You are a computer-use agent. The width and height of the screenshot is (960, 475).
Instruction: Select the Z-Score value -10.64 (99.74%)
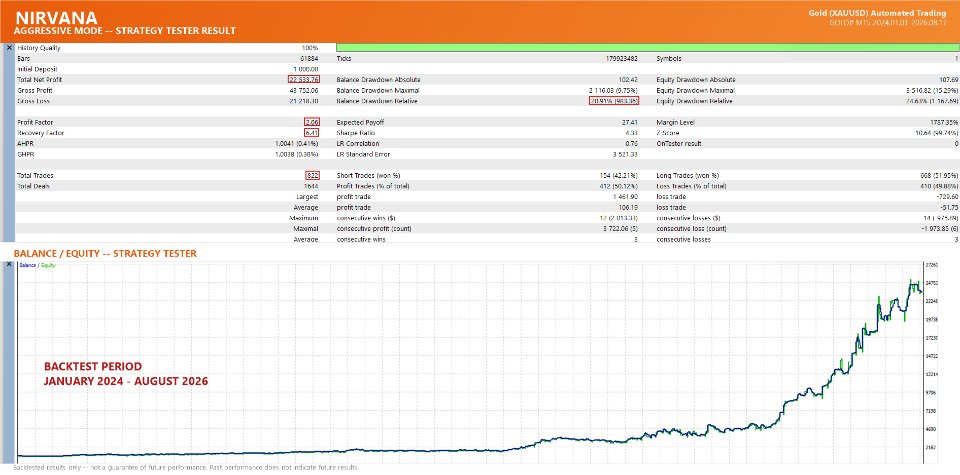tap(936, 133)
